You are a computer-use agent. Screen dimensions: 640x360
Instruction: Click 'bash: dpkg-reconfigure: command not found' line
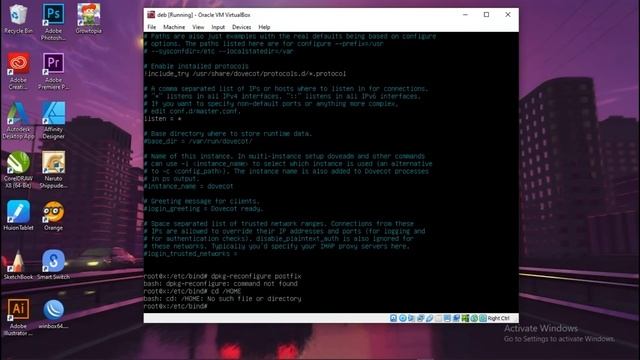[220, 284]
